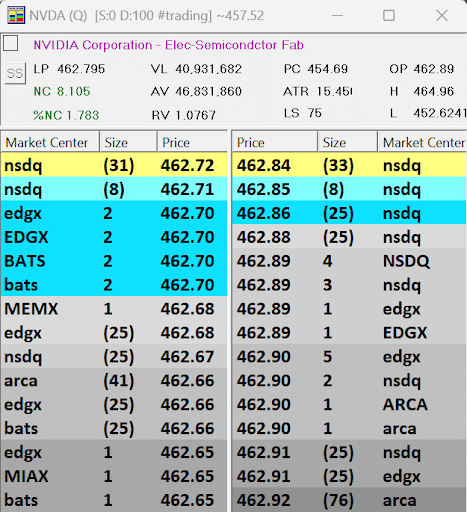Click ask-side Size column header
This screenshot has height=512, width=467.
(348, 142)
